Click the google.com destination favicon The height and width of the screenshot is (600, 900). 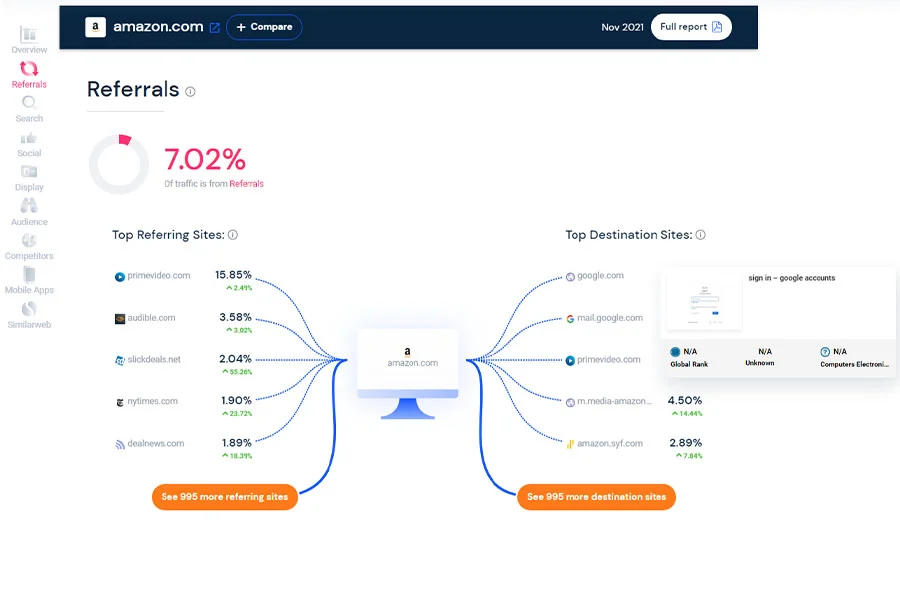(x=570, y=277)
